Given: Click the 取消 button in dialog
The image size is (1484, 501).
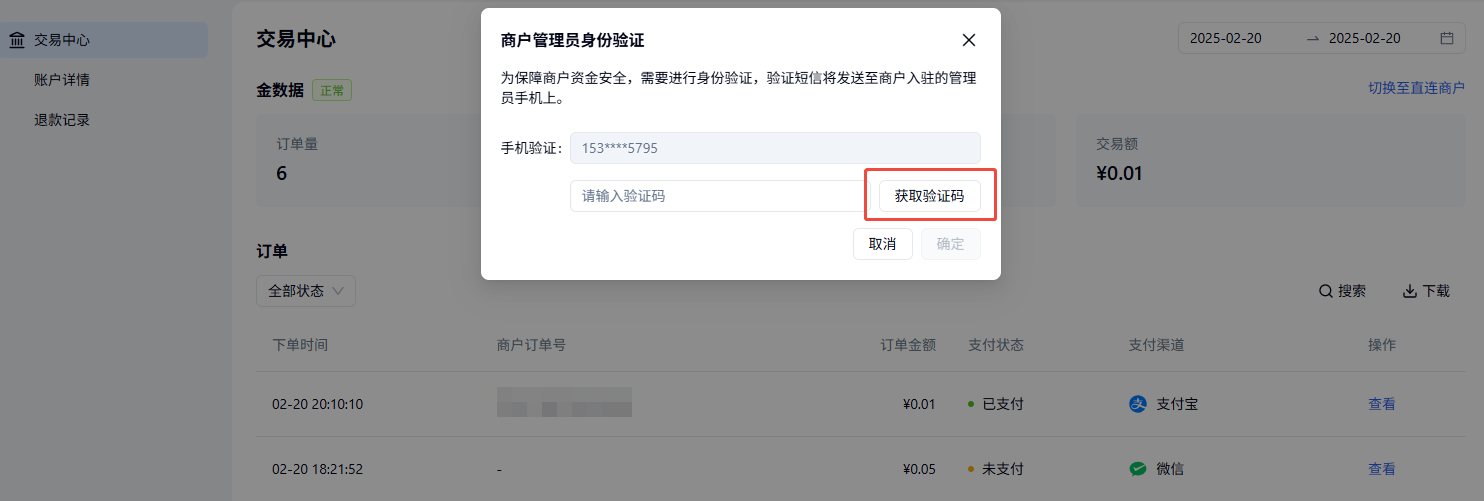Looking at the screenshot, I should pos(882,244).
